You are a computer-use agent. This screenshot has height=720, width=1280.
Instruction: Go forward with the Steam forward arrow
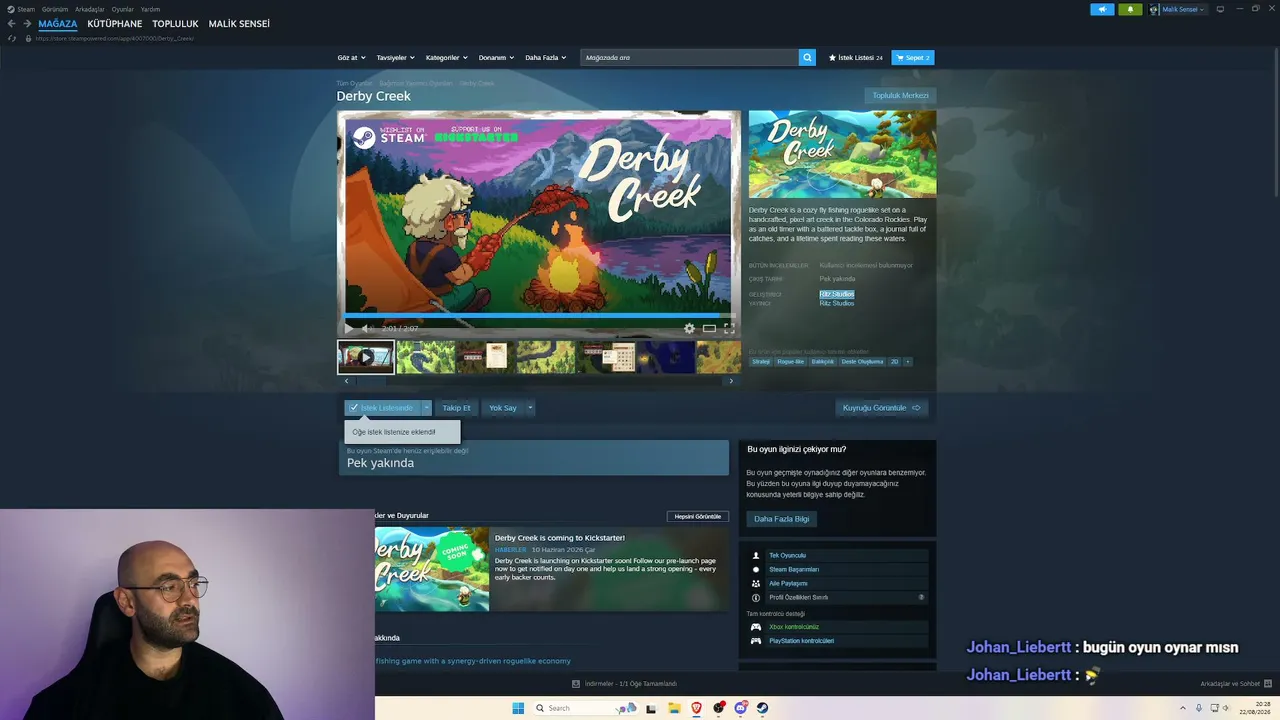coord(27,24)
